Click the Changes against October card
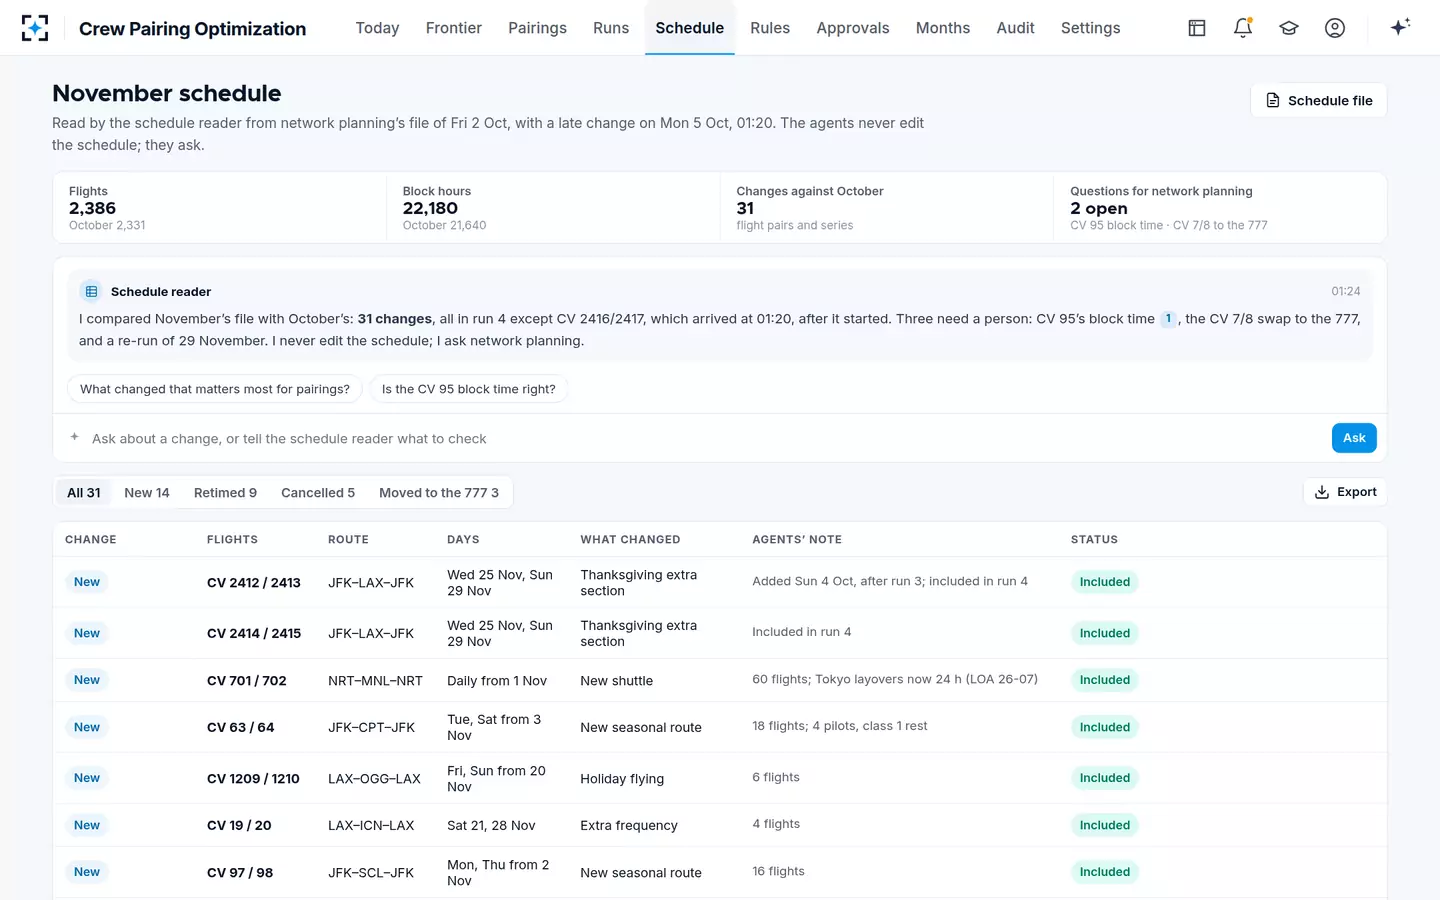Image resolution: width=1440 pixels, height=900 pixels. 886,208
